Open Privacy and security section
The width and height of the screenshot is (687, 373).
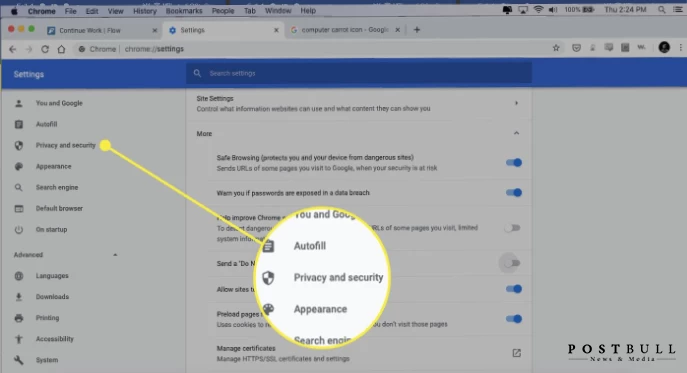pos(65,146)
